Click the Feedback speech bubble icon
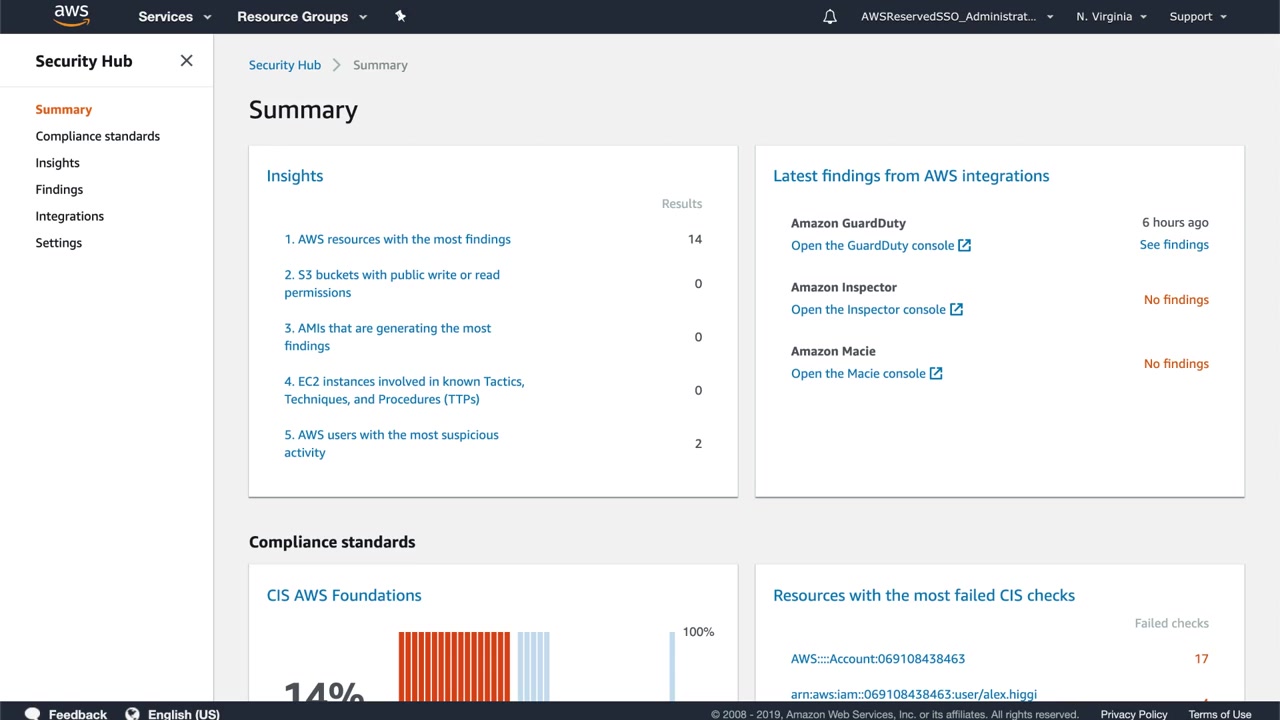The image size is (1280, 720). 32,714
